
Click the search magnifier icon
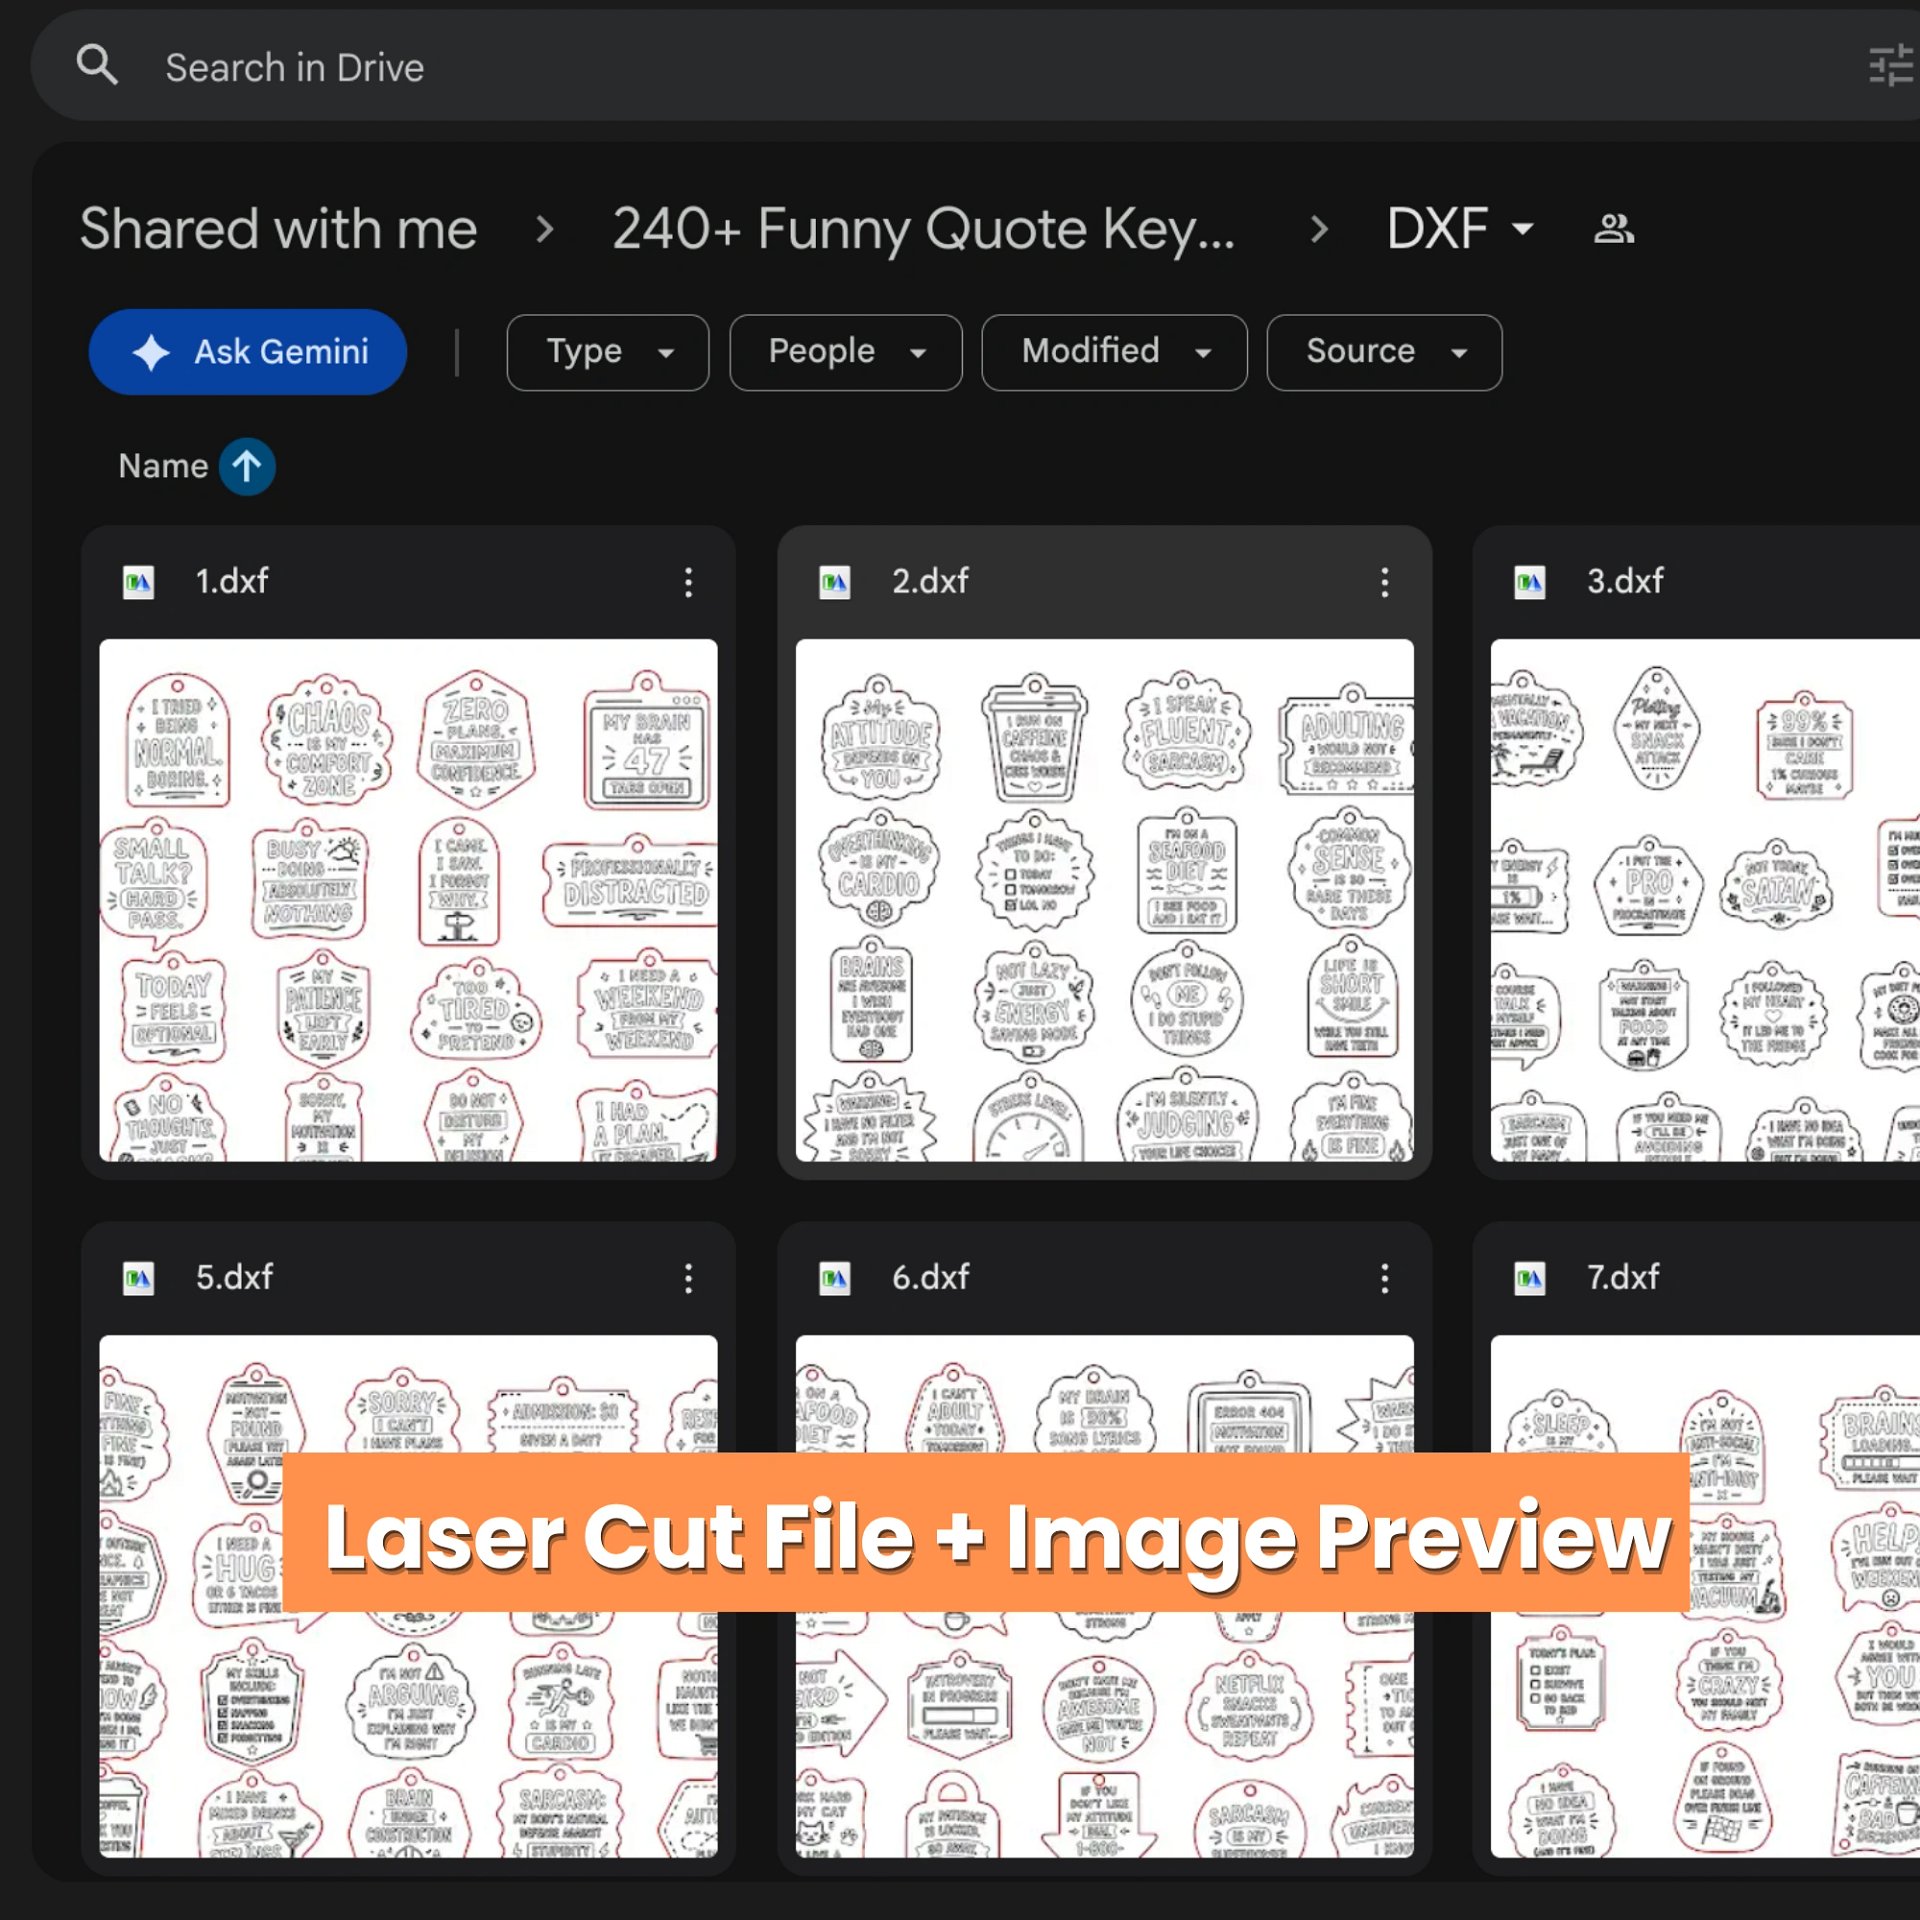tap(97, 66)
